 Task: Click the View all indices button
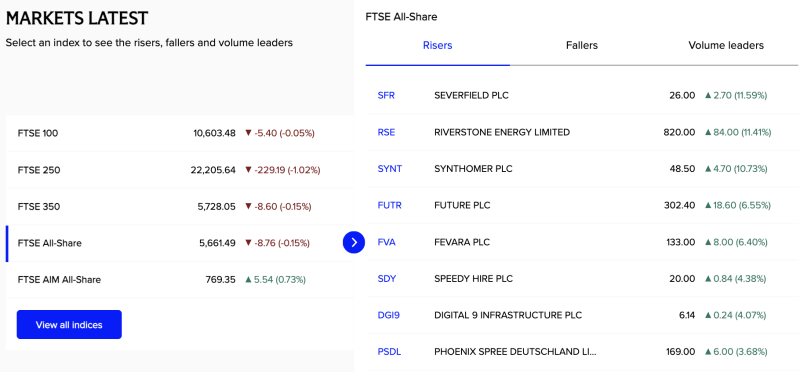point(69,325)
